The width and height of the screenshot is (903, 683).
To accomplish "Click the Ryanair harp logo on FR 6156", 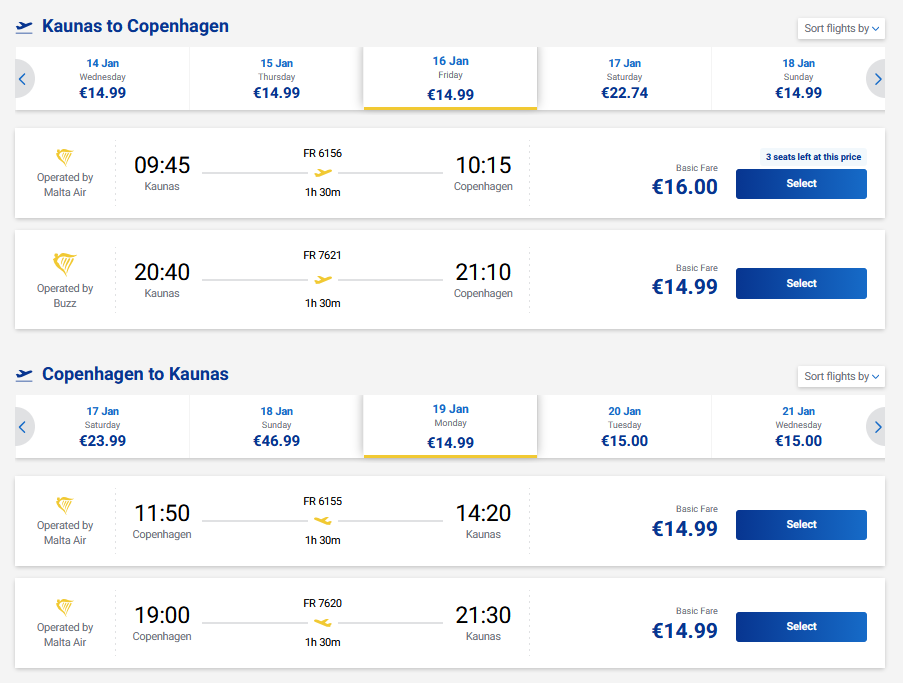I will (x=65, y=158).
